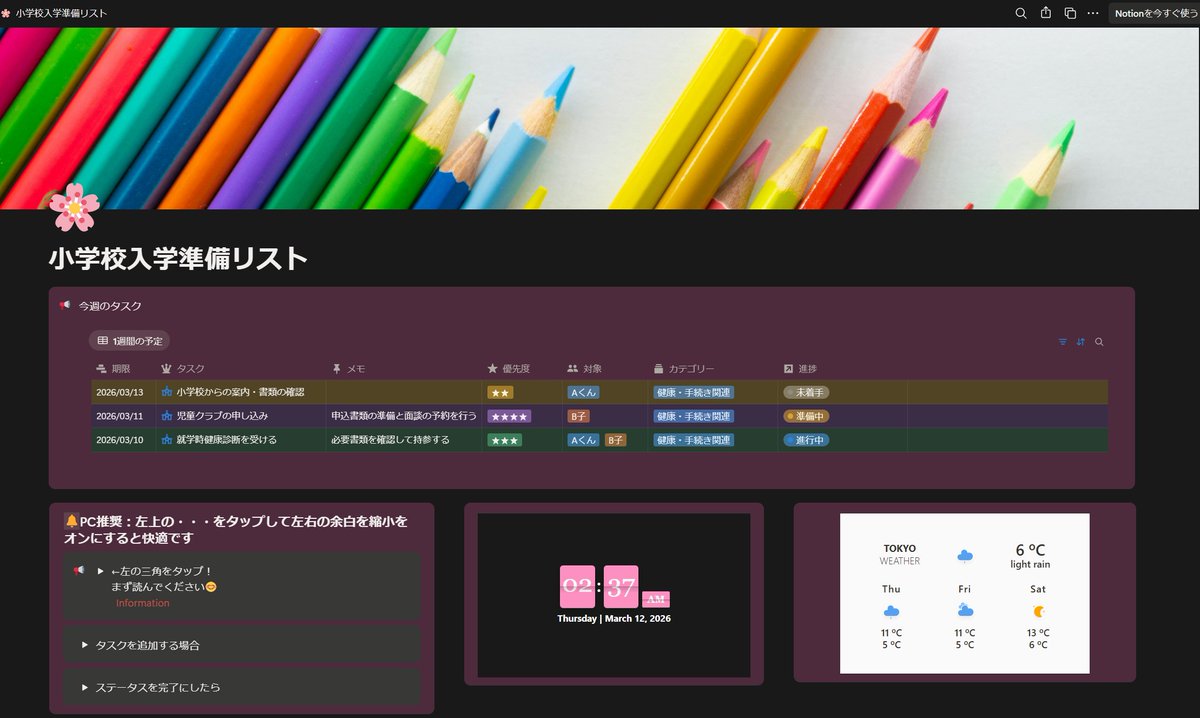Click the sort icon on the task database
Screen dimensions: 1200x718
1081,341
